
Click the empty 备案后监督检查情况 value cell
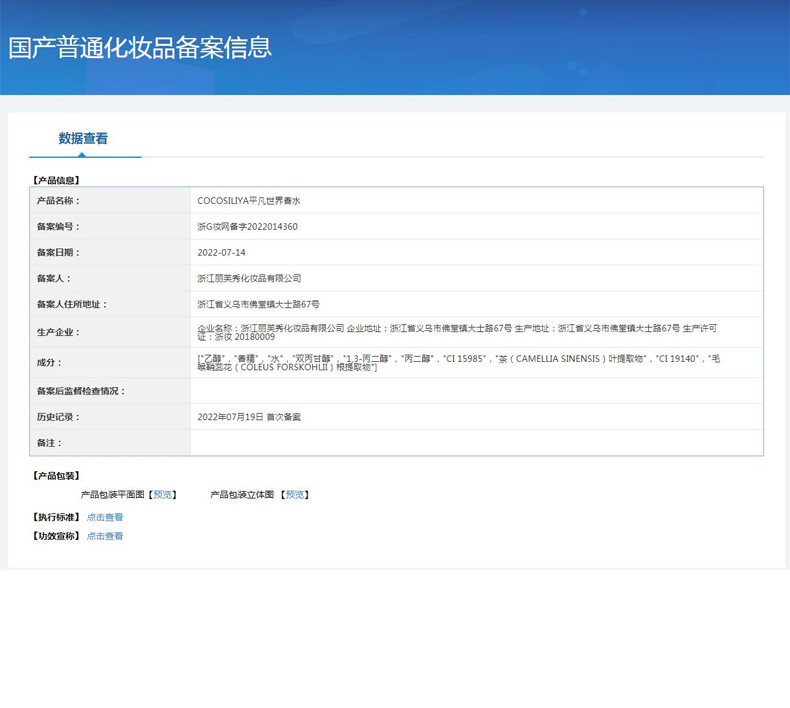pyautogui.click(x=476, y=391)
